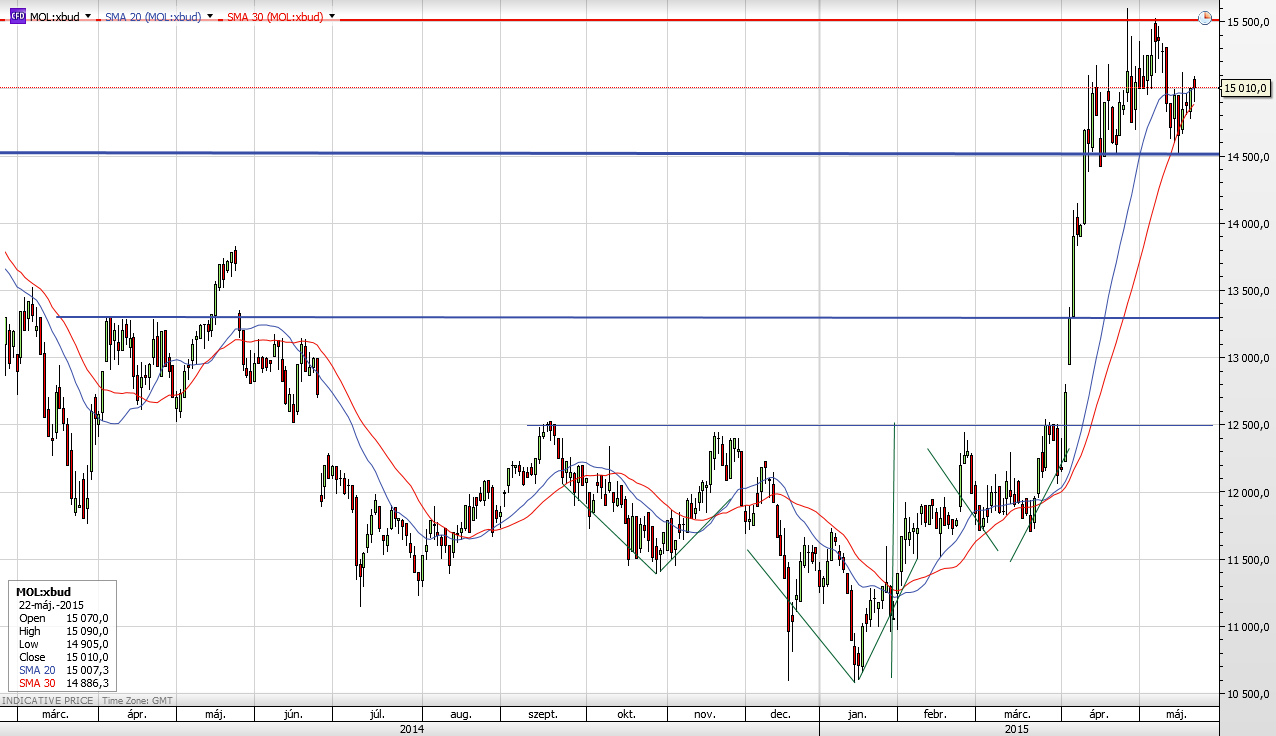Click the Close 15 010,0 info value

point(85,657)
